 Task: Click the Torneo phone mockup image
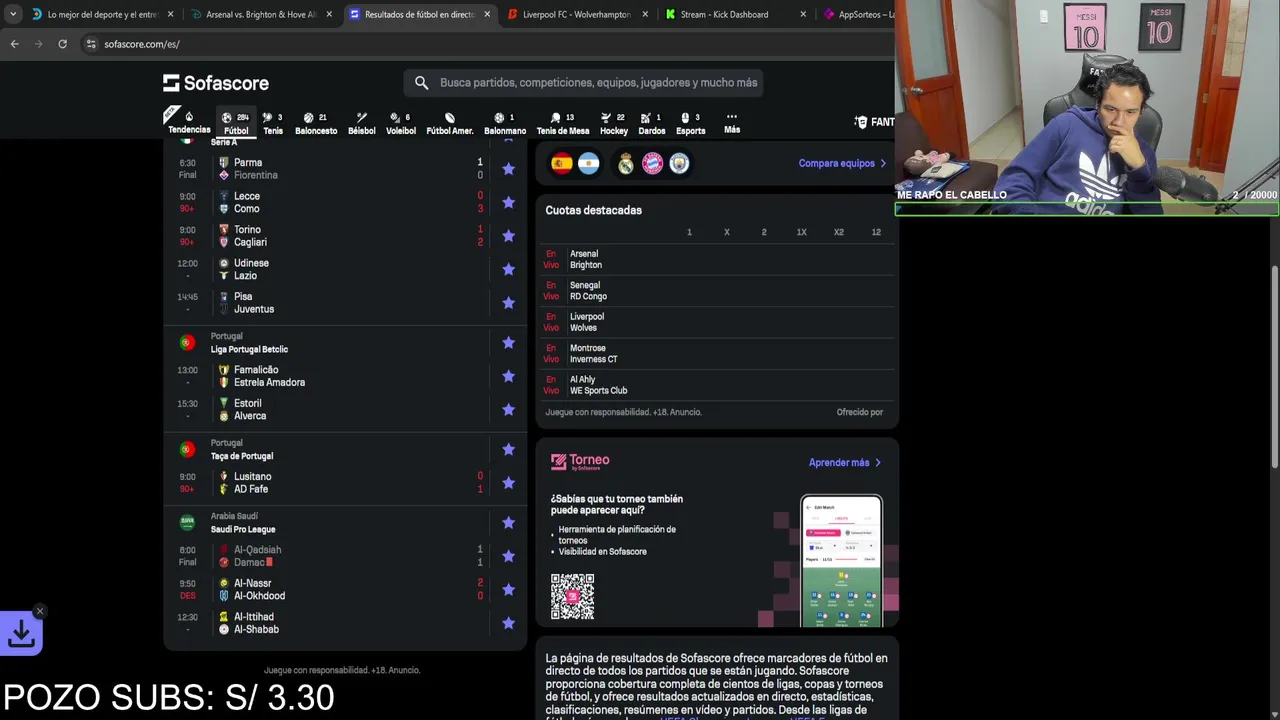(841, 561)
